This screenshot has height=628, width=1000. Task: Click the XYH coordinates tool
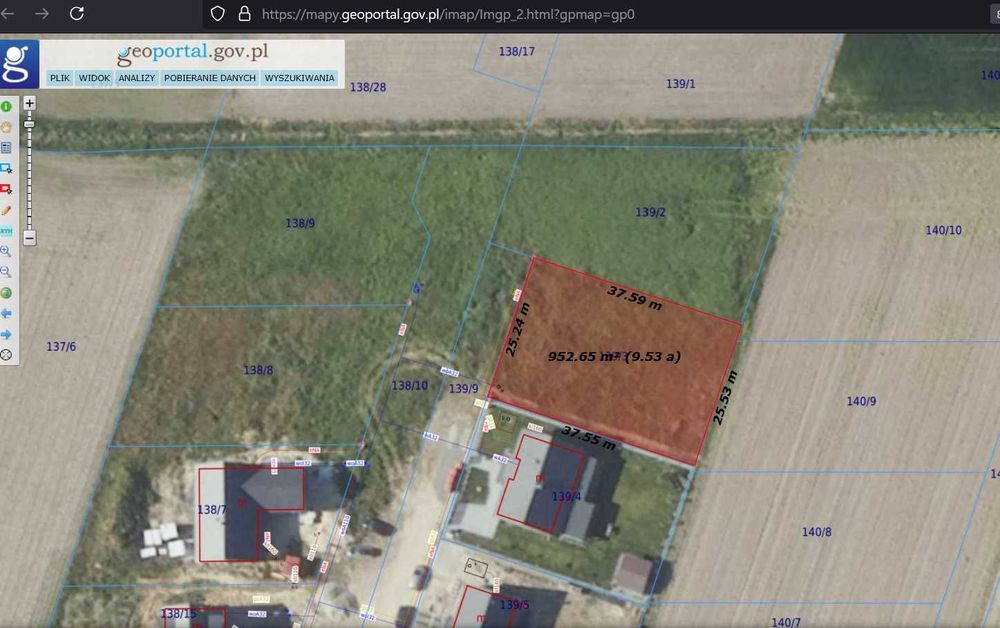[6, 231]
